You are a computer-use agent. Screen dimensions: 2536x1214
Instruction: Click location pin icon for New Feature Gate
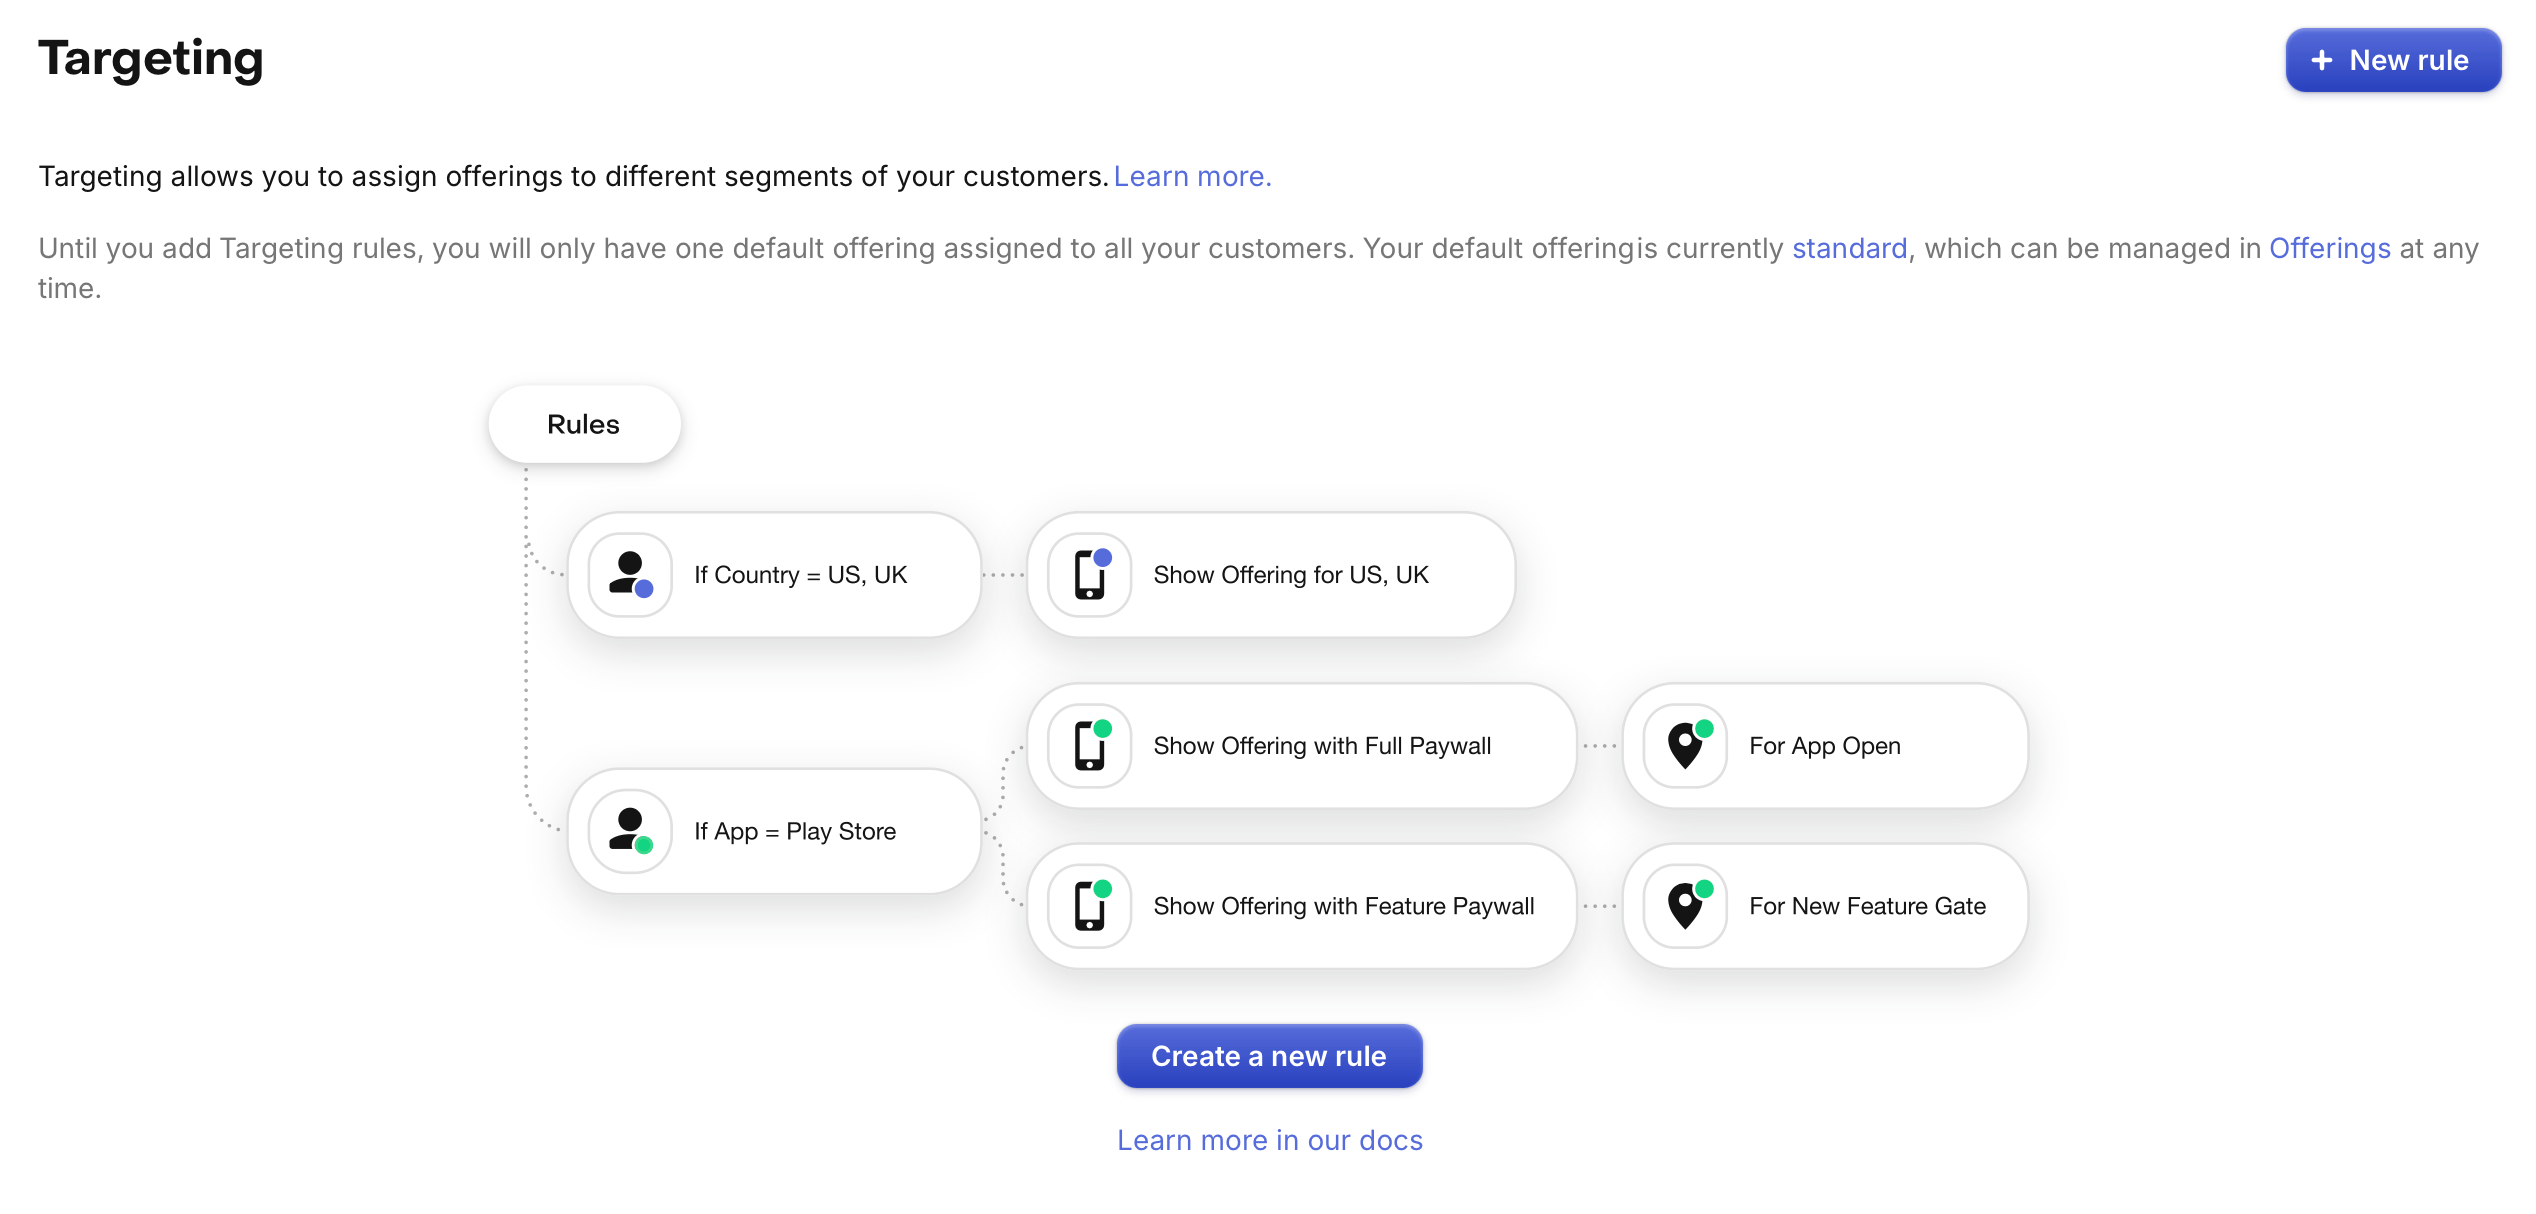coord(1686,906)
